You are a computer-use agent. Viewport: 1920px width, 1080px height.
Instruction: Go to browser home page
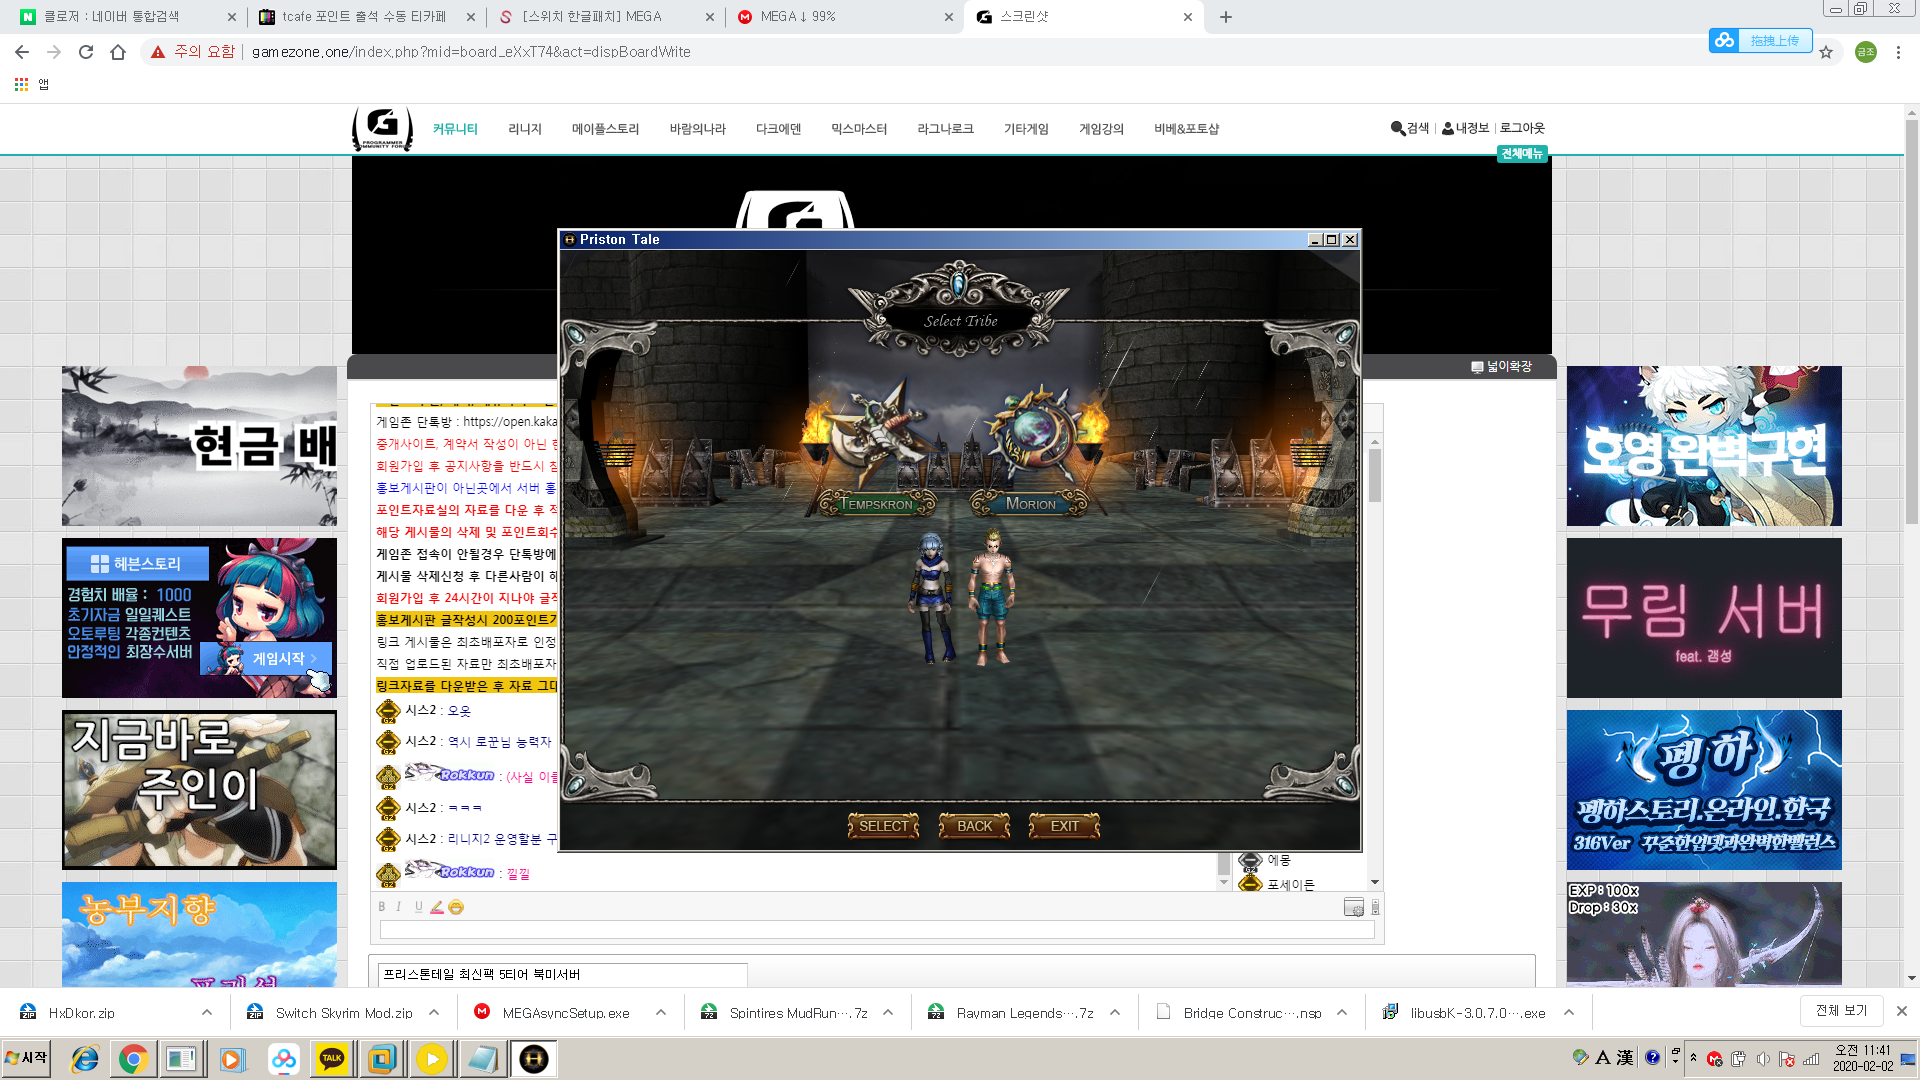118,52
